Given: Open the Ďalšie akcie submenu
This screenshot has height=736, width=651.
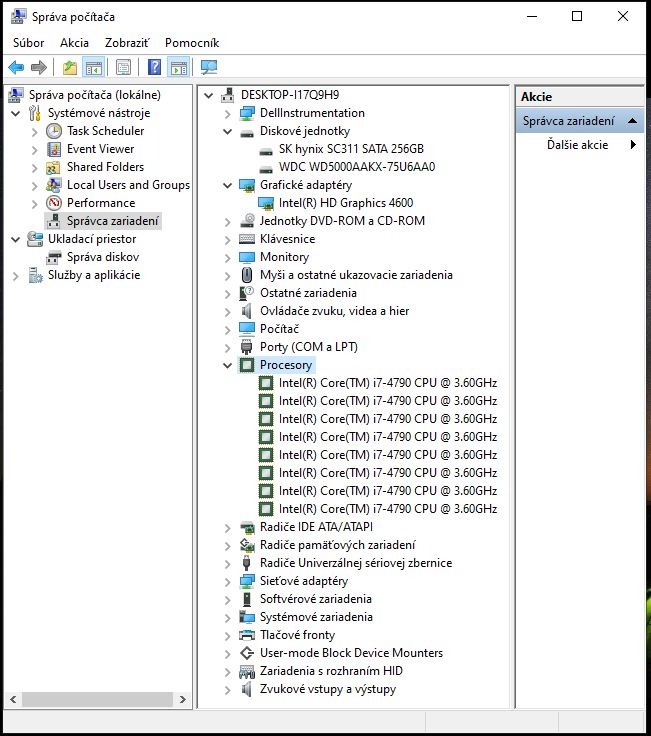Looking at the screenshot, I should [580, 145].
